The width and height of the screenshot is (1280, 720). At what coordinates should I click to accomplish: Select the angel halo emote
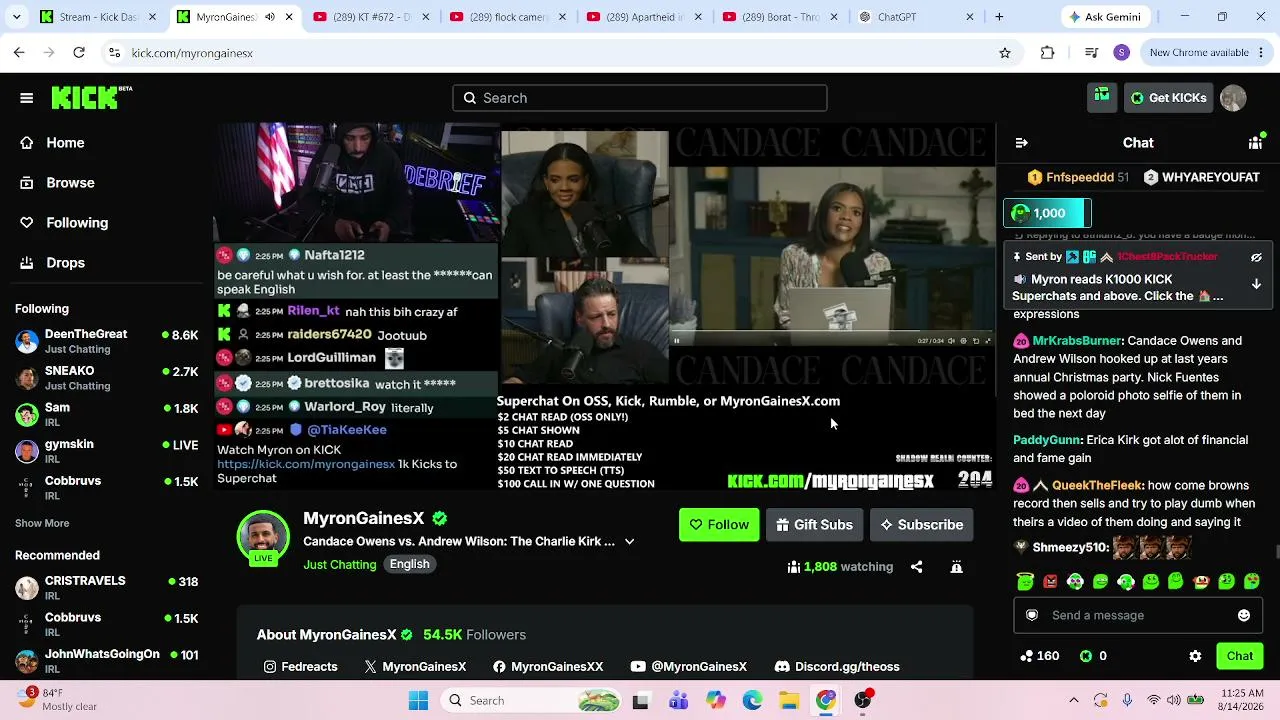click(x=1025, y=581)
